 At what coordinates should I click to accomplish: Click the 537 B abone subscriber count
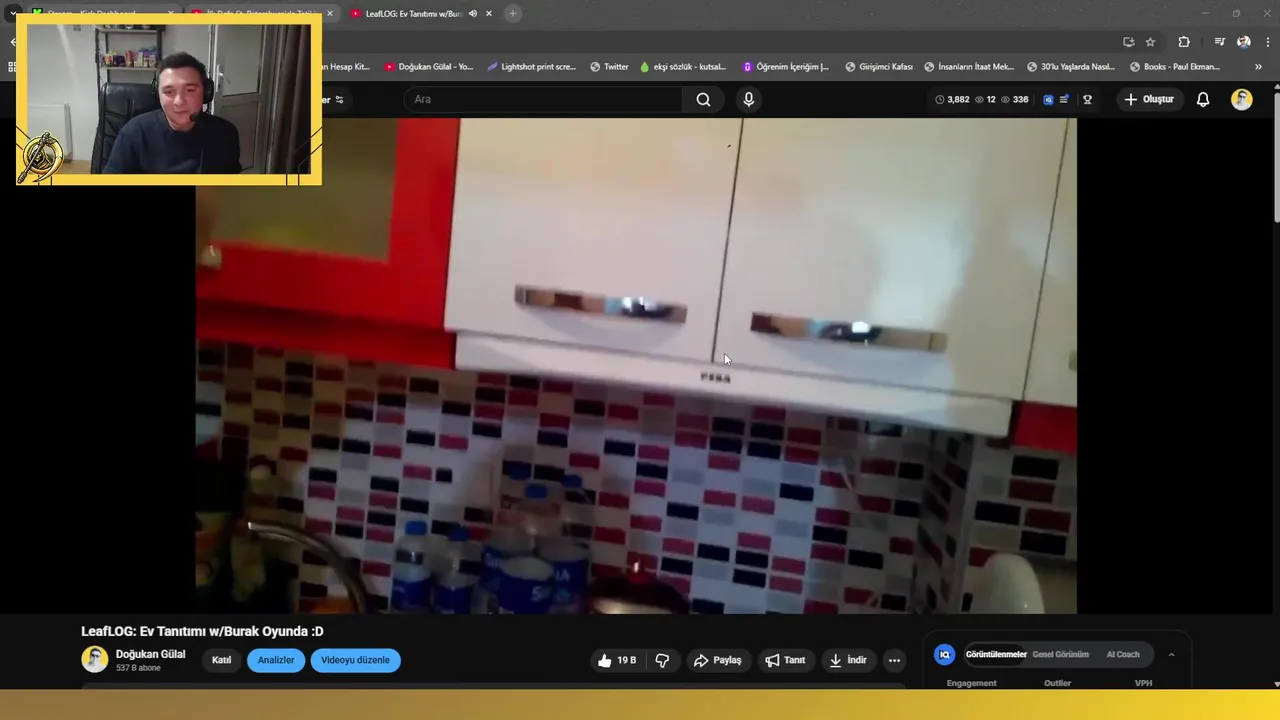point(138,668)
